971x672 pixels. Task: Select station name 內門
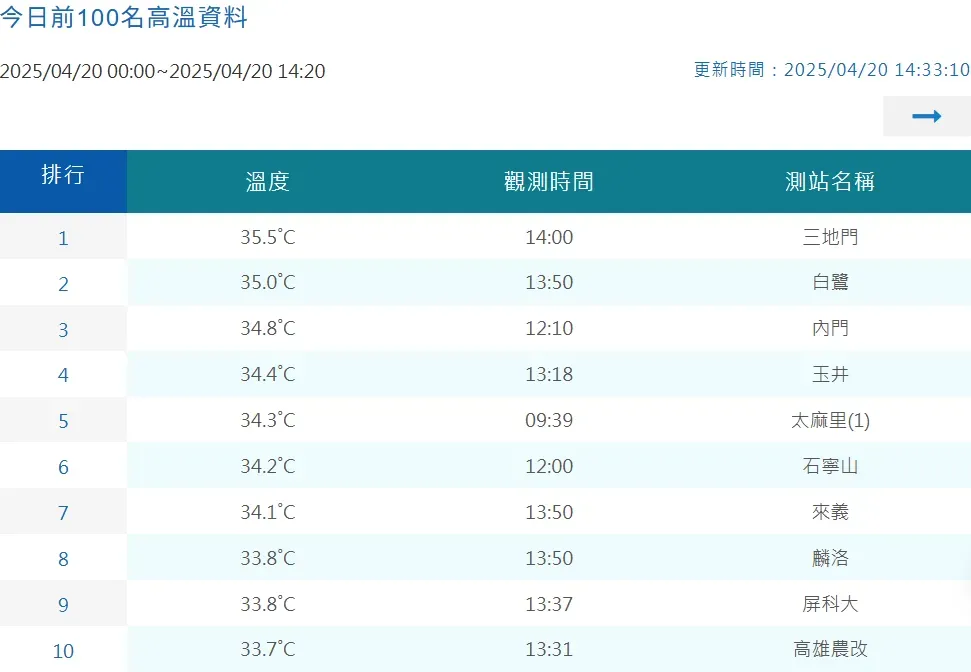(830, 328)
